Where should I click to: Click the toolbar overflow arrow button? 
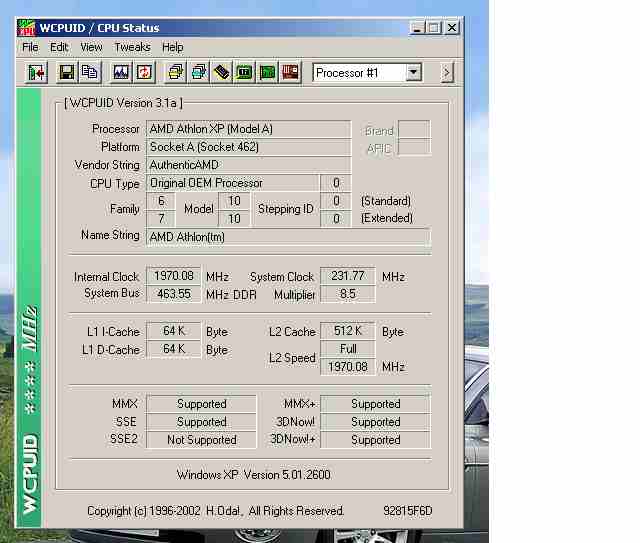(446, 72)
